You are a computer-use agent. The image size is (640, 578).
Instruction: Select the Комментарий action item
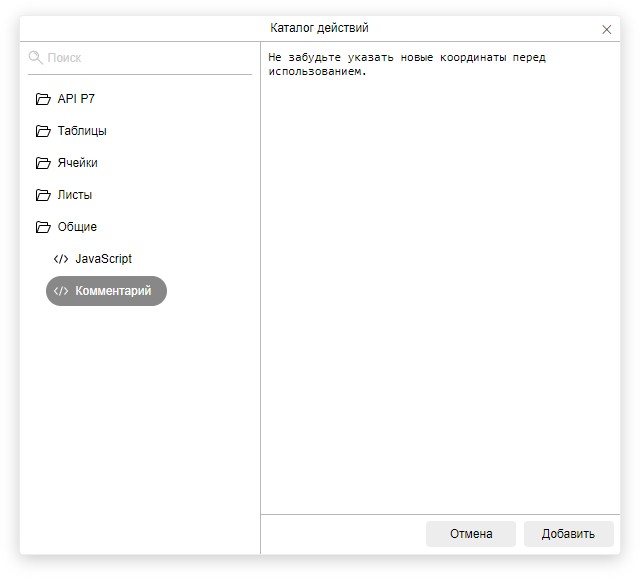113,291
